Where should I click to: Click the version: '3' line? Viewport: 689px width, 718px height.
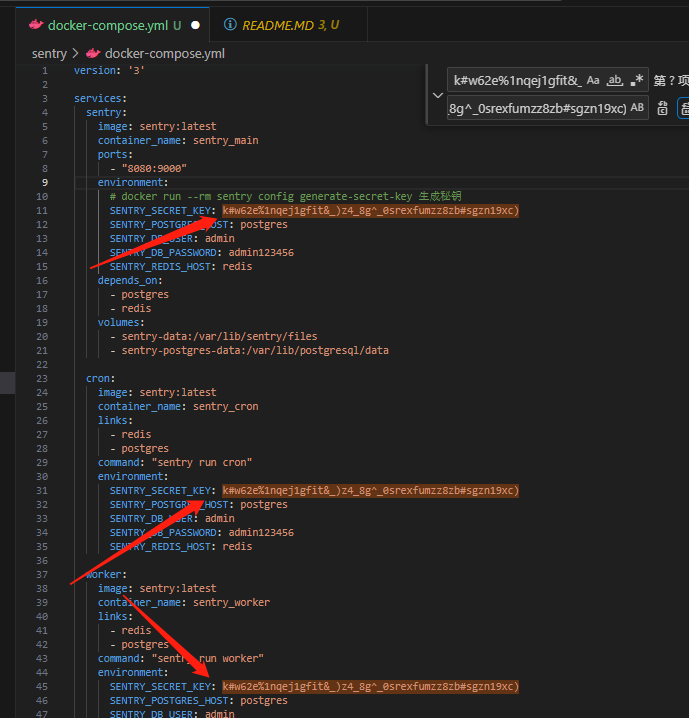(109, 71)
